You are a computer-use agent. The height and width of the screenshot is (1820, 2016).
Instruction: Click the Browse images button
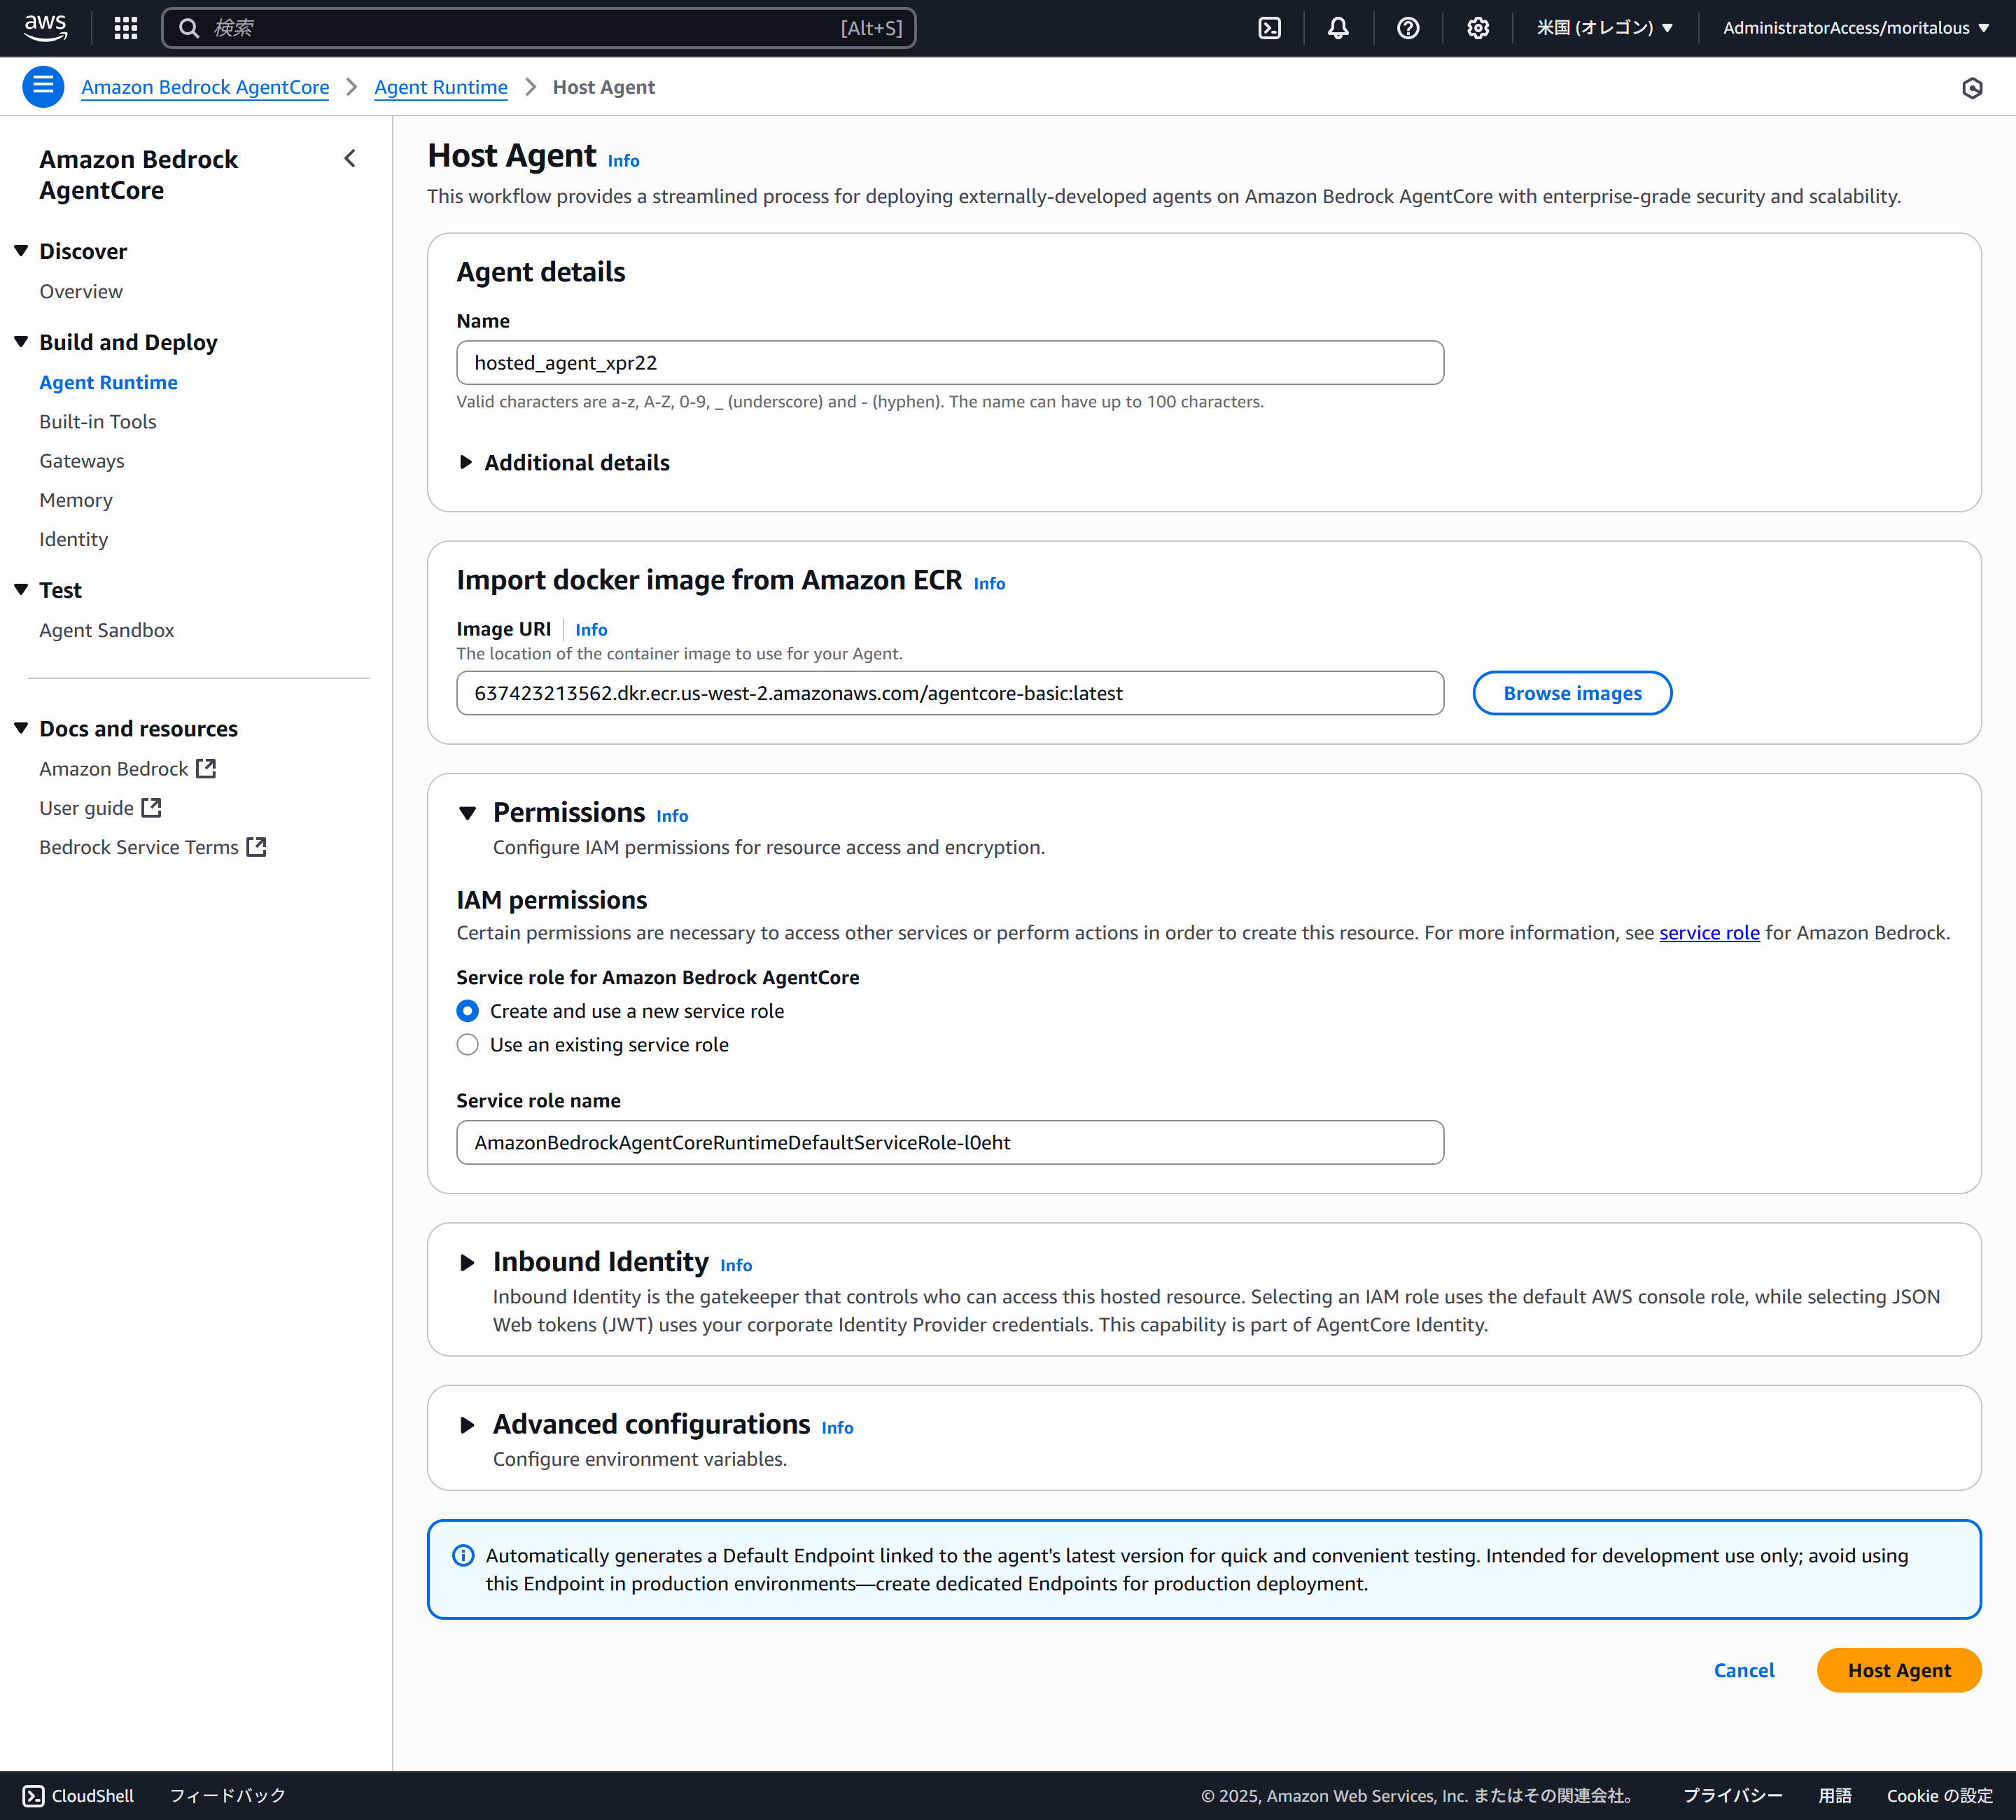point(1572,692)
